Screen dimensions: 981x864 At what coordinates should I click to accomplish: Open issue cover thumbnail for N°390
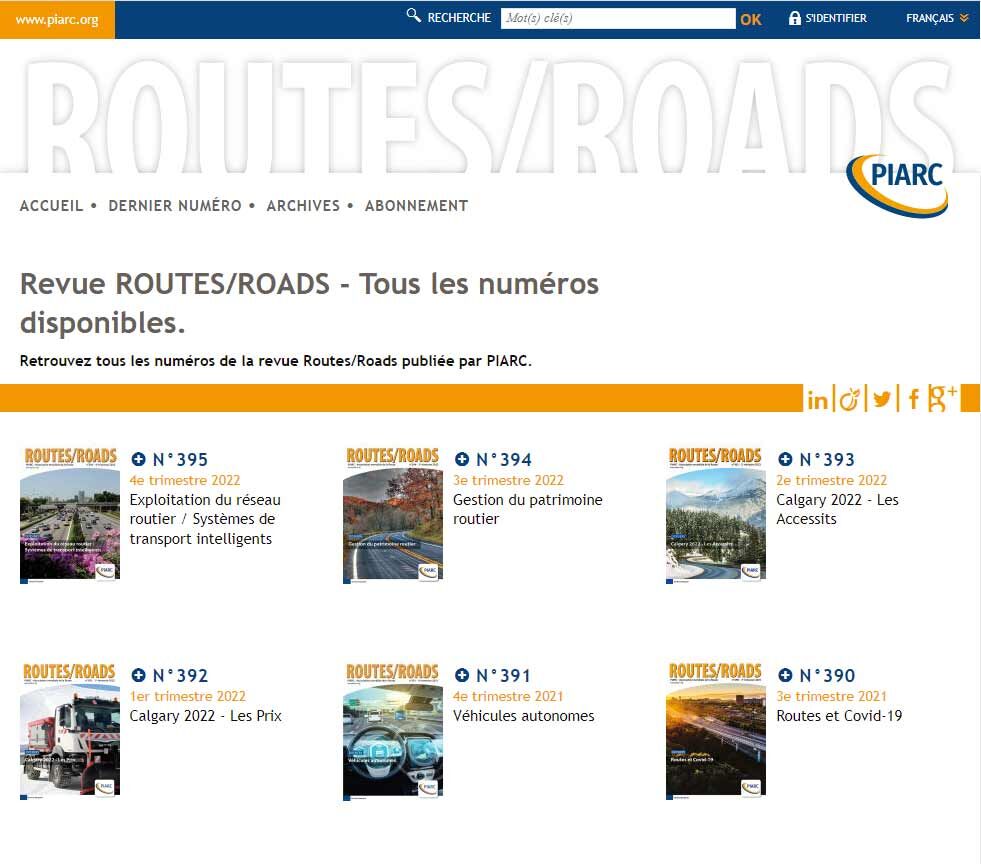point(716,731)
